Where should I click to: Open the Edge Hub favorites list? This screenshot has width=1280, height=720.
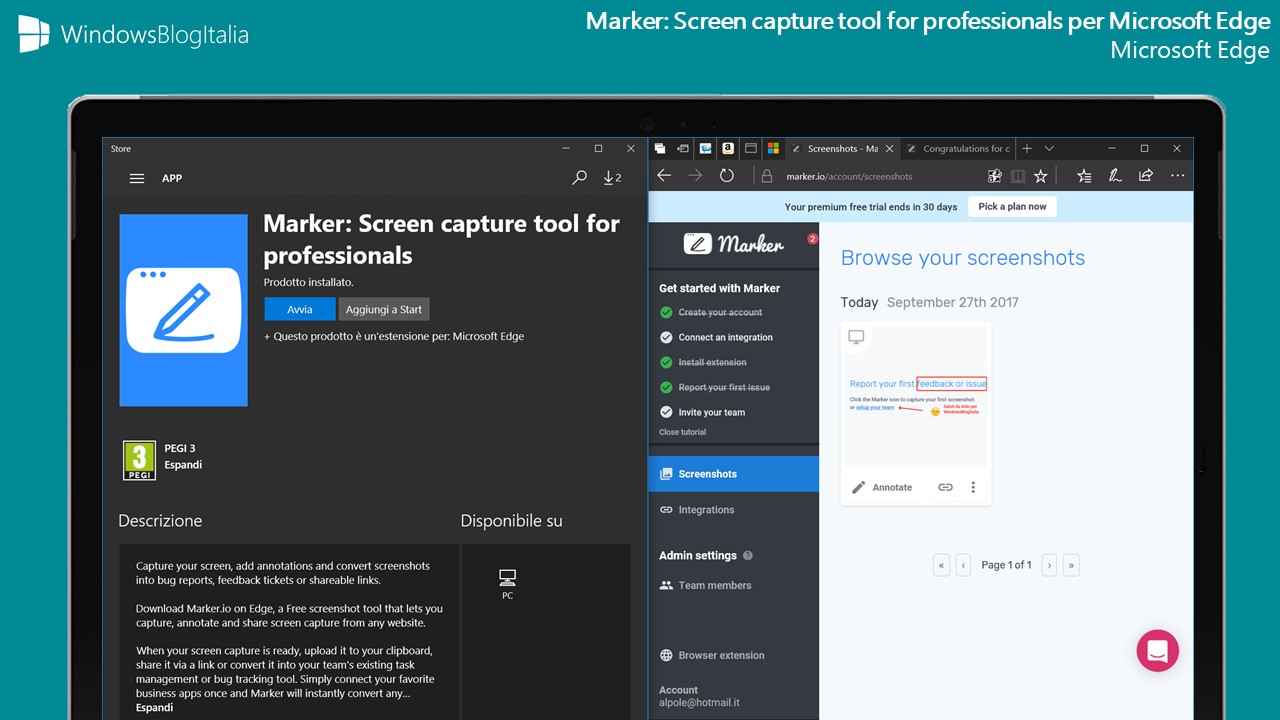[1084, 176]
